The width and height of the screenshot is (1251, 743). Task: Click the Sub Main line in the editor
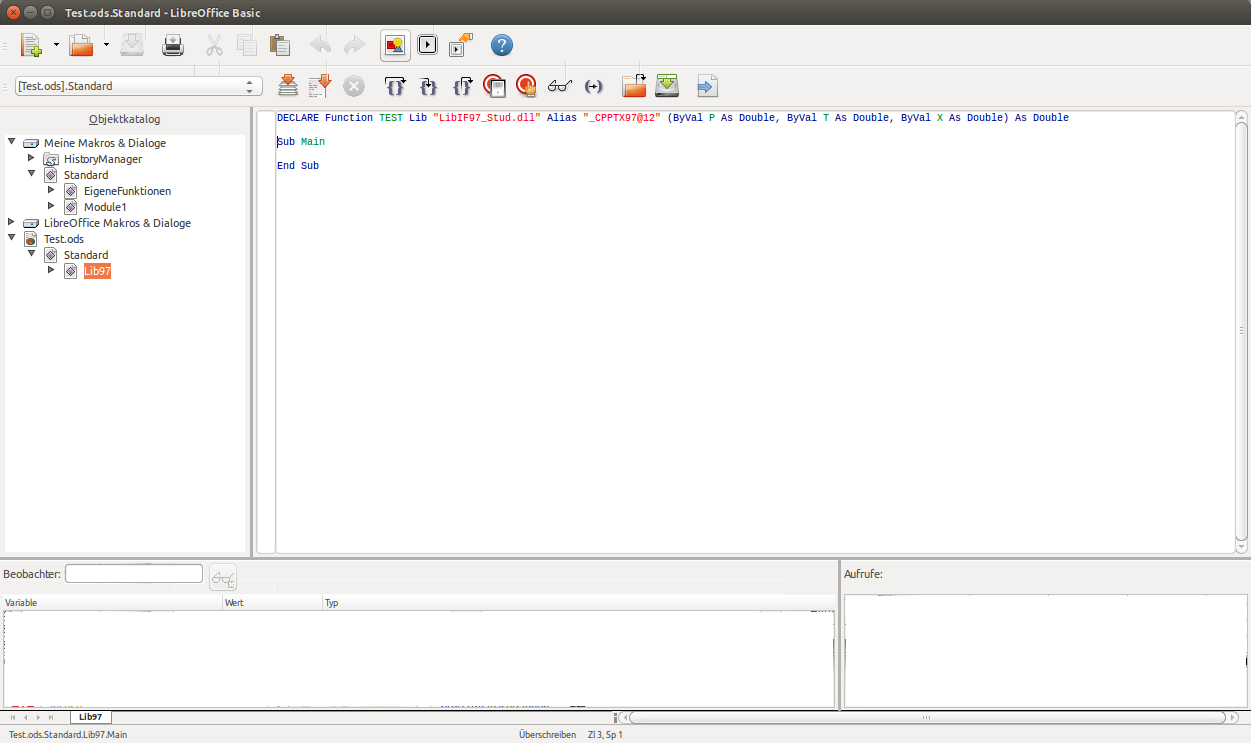301,142
